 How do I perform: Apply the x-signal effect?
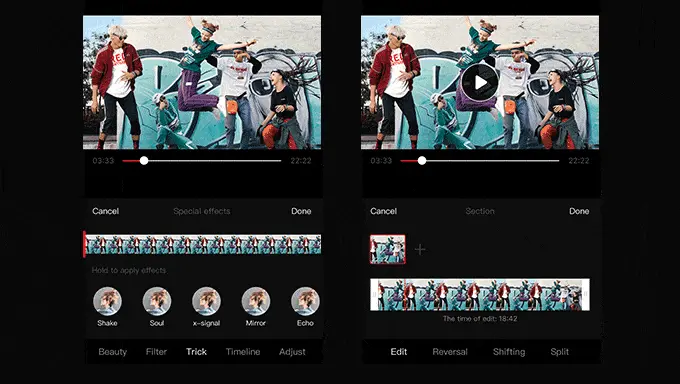click(206, 301)
